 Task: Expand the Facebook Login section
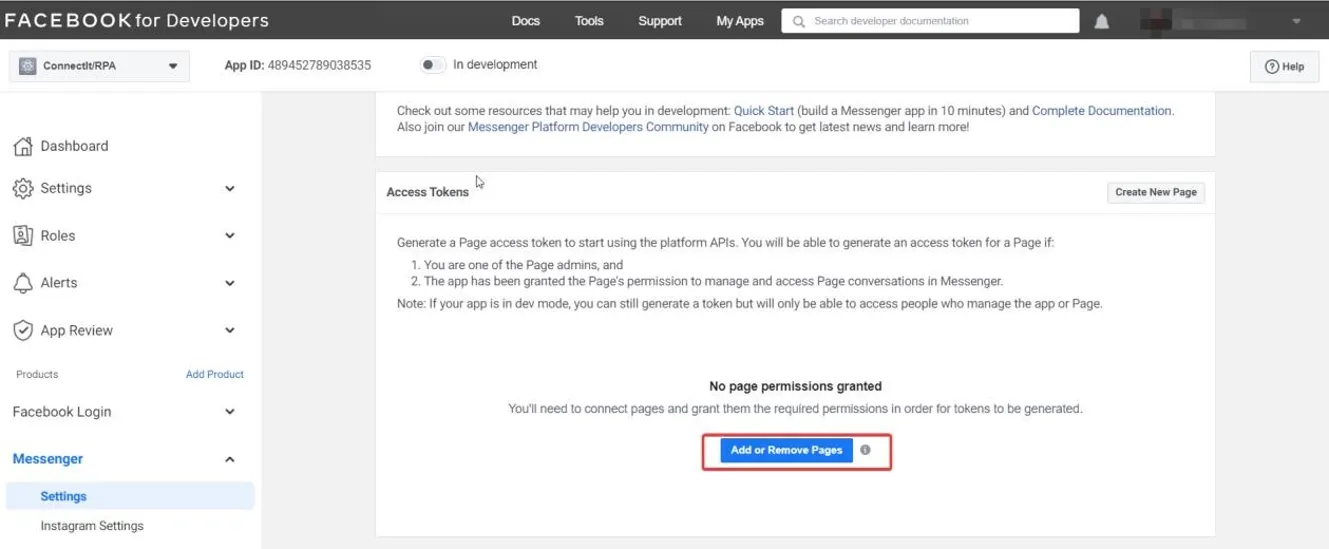click(x=229, y=412)
